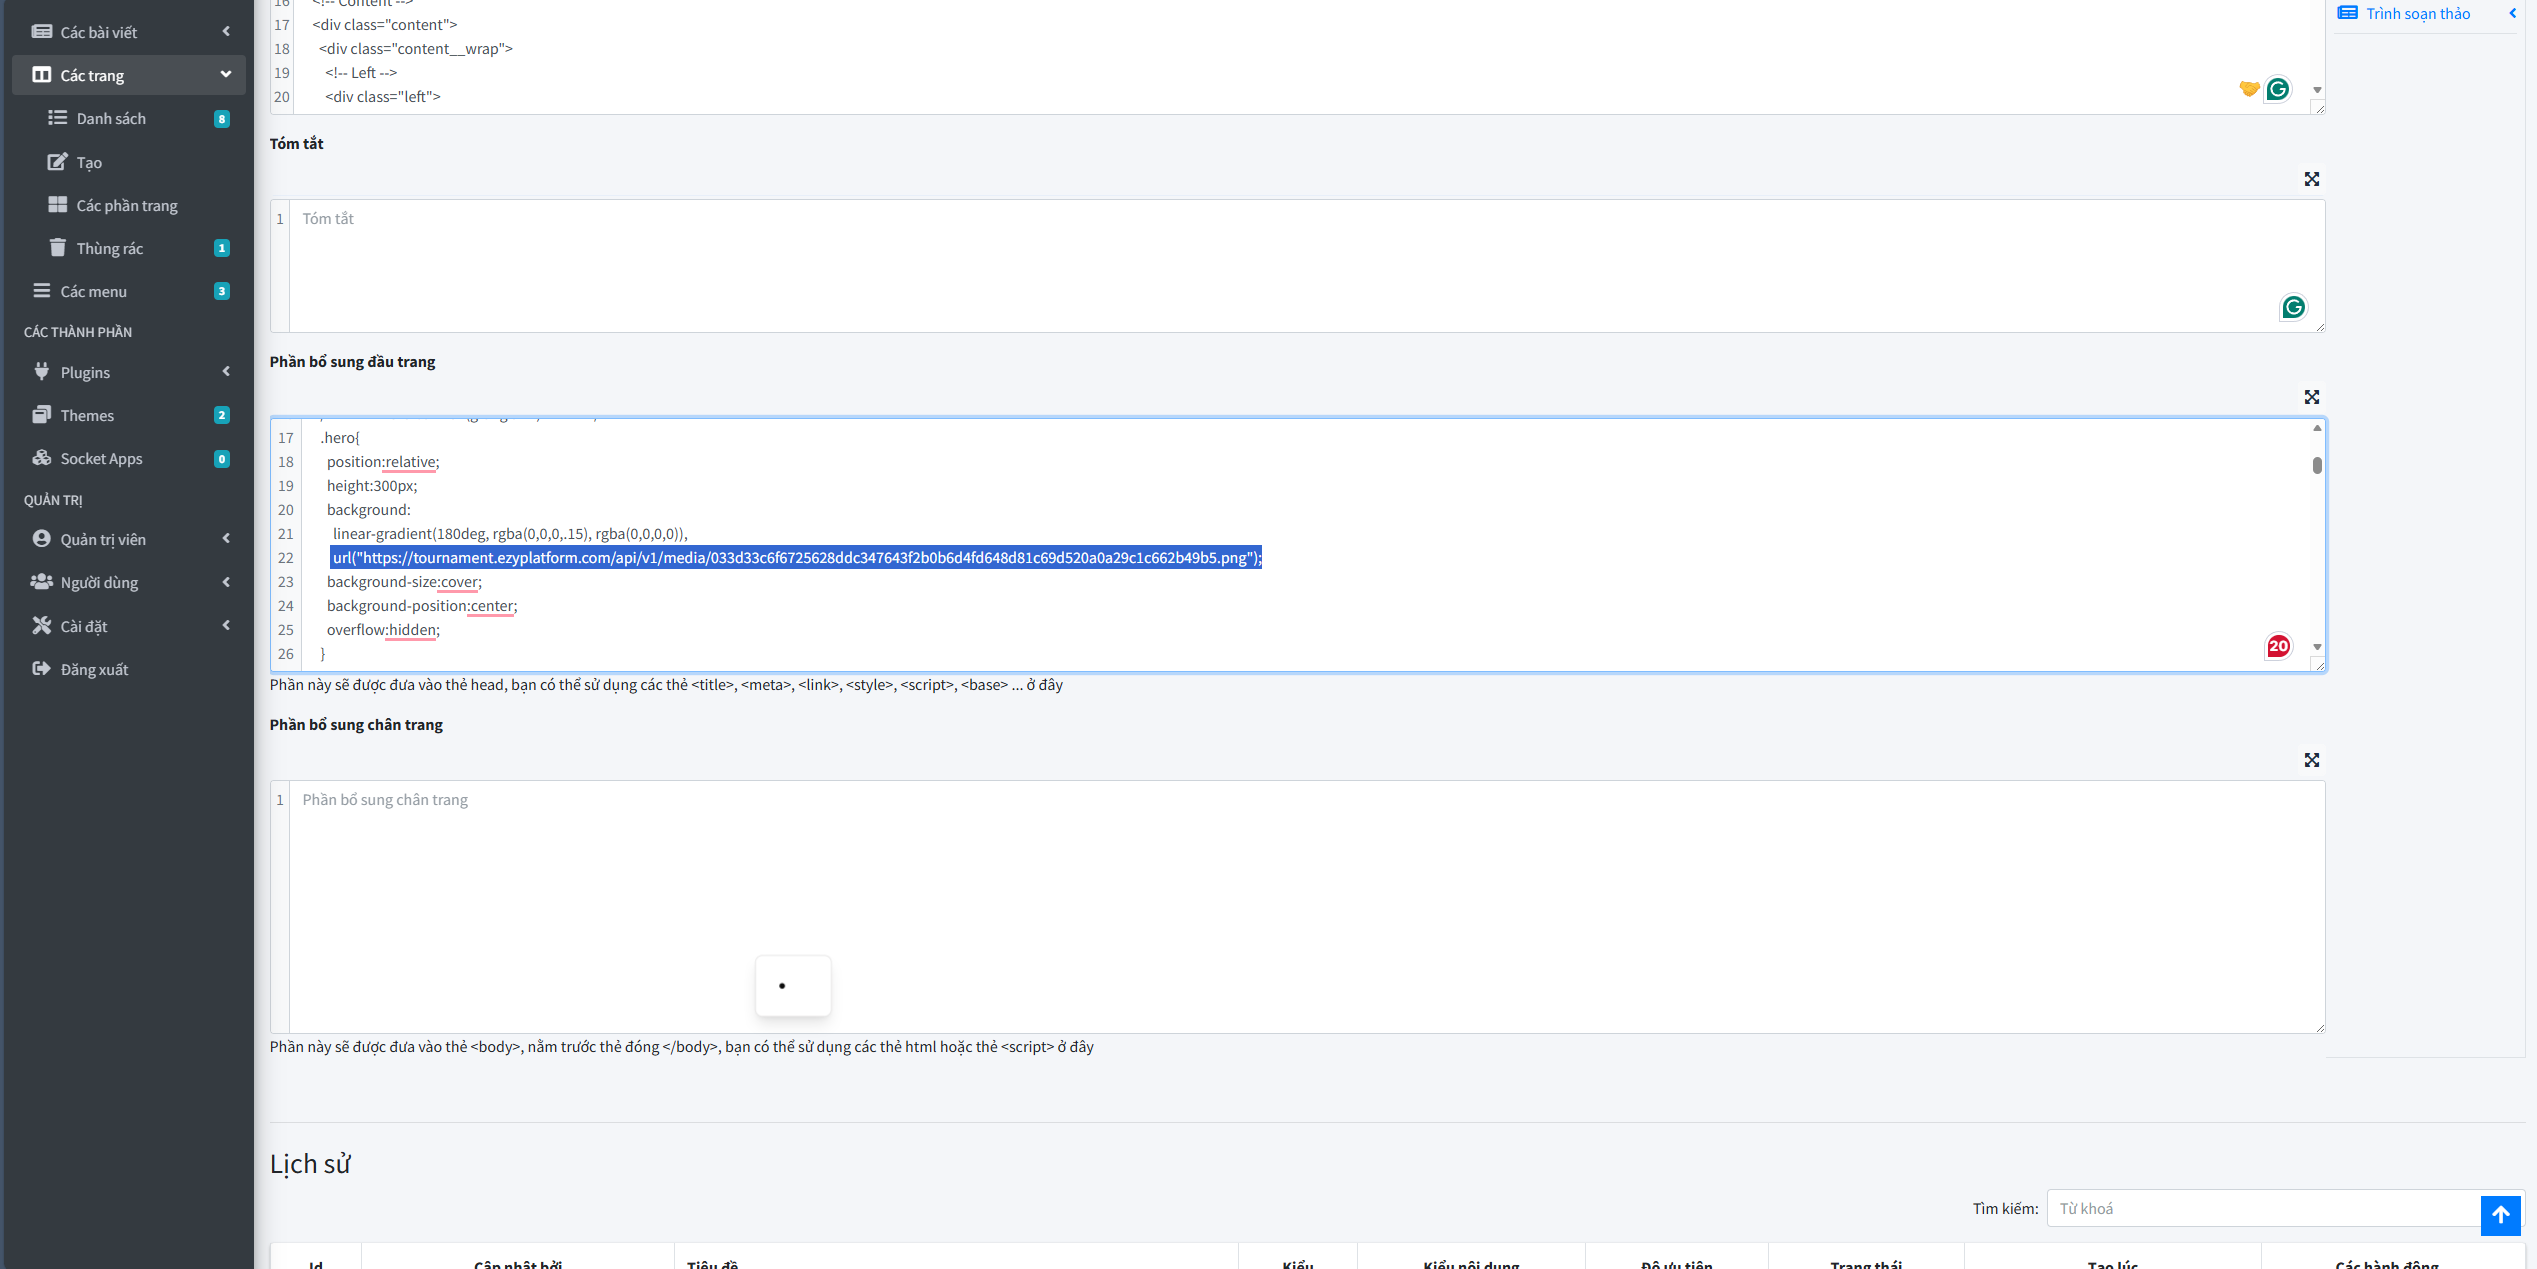This screenshot has height=1269, width=2537.
Task: Click the Đăng xuất logout icon
Action: tap(41, 669)
